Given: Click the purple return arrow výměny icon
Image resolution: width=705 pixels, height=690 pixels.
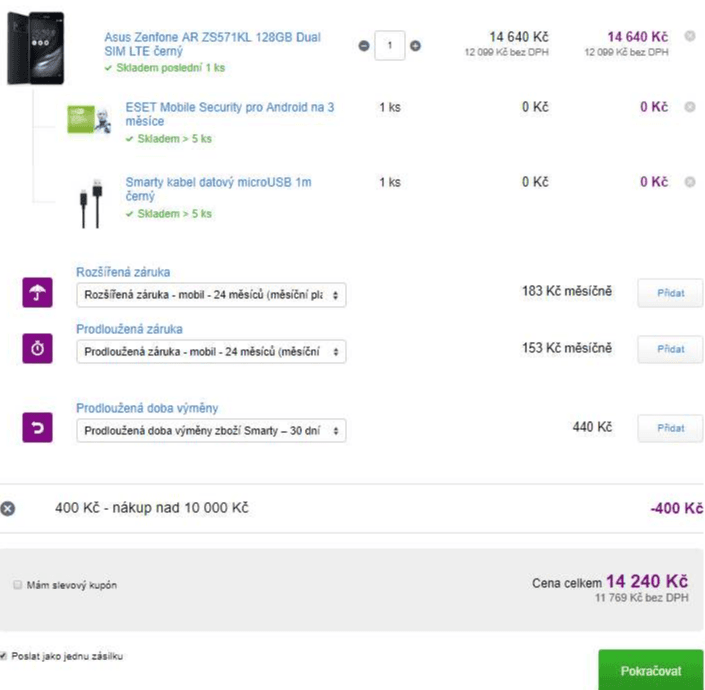Looking at the screenshot, I should (37, 427).
